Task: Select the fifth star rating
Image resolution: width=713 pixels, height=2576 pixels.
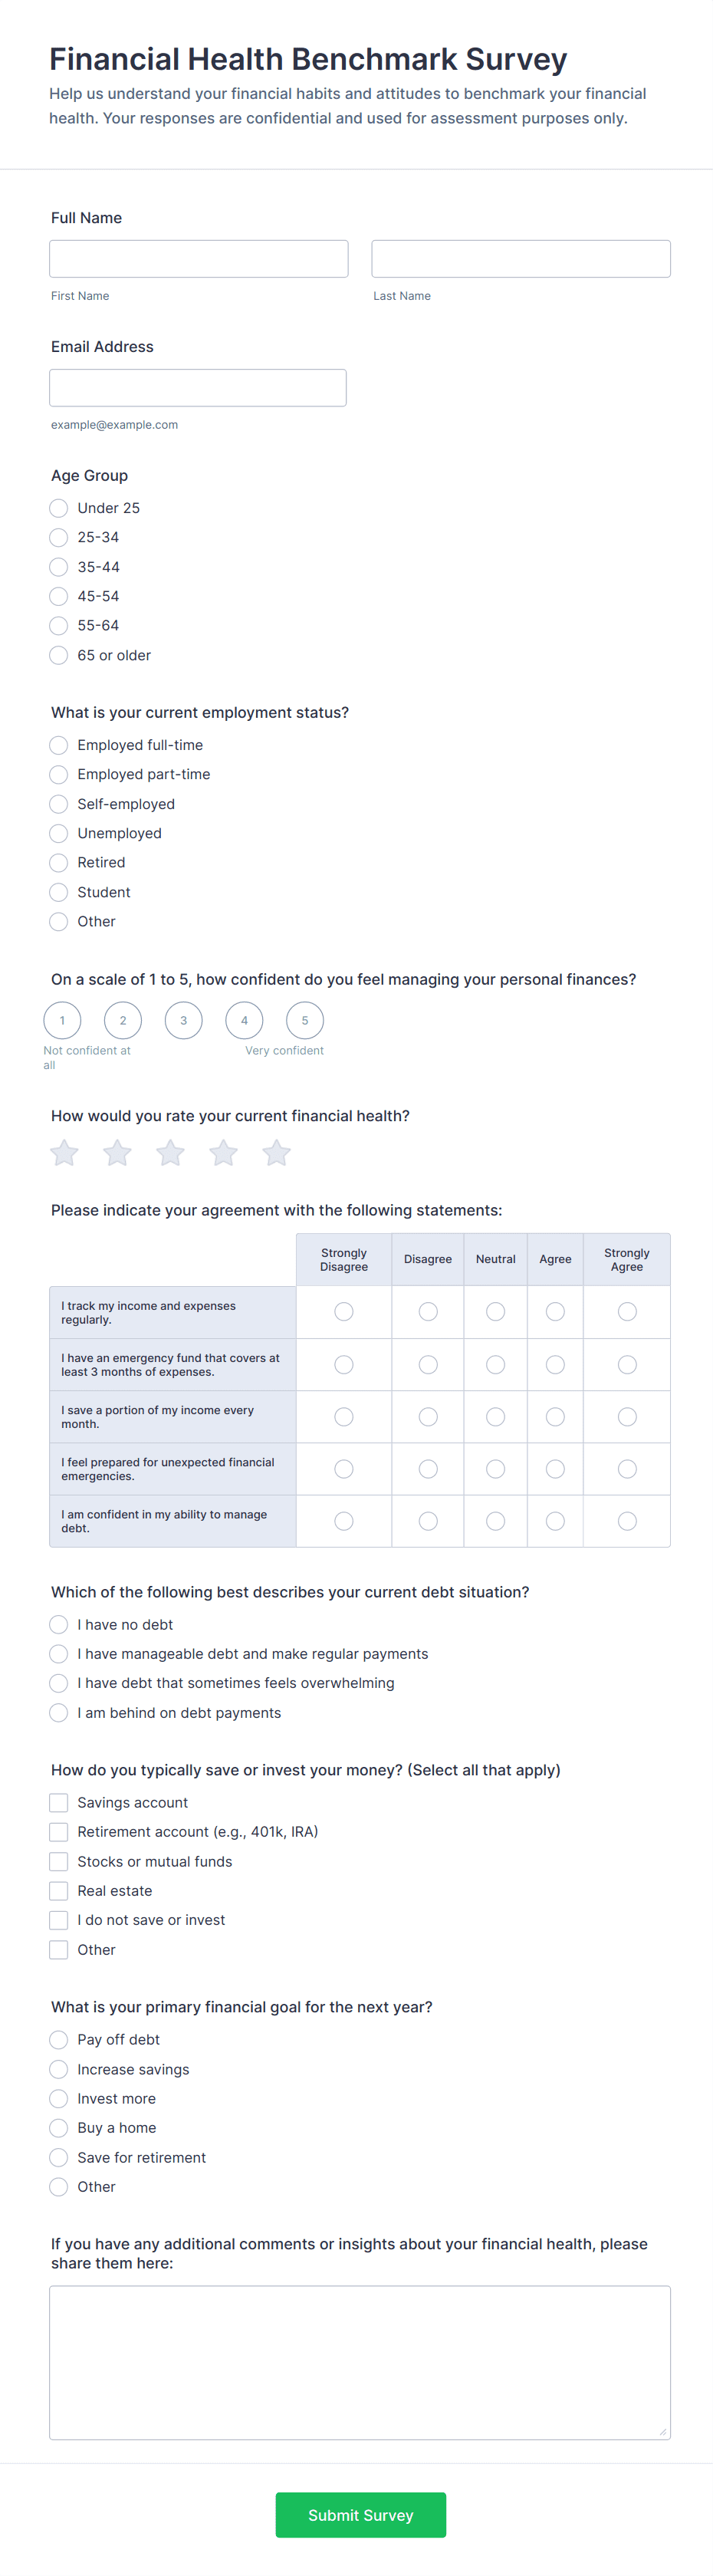Action: (x=277, y=1153)
